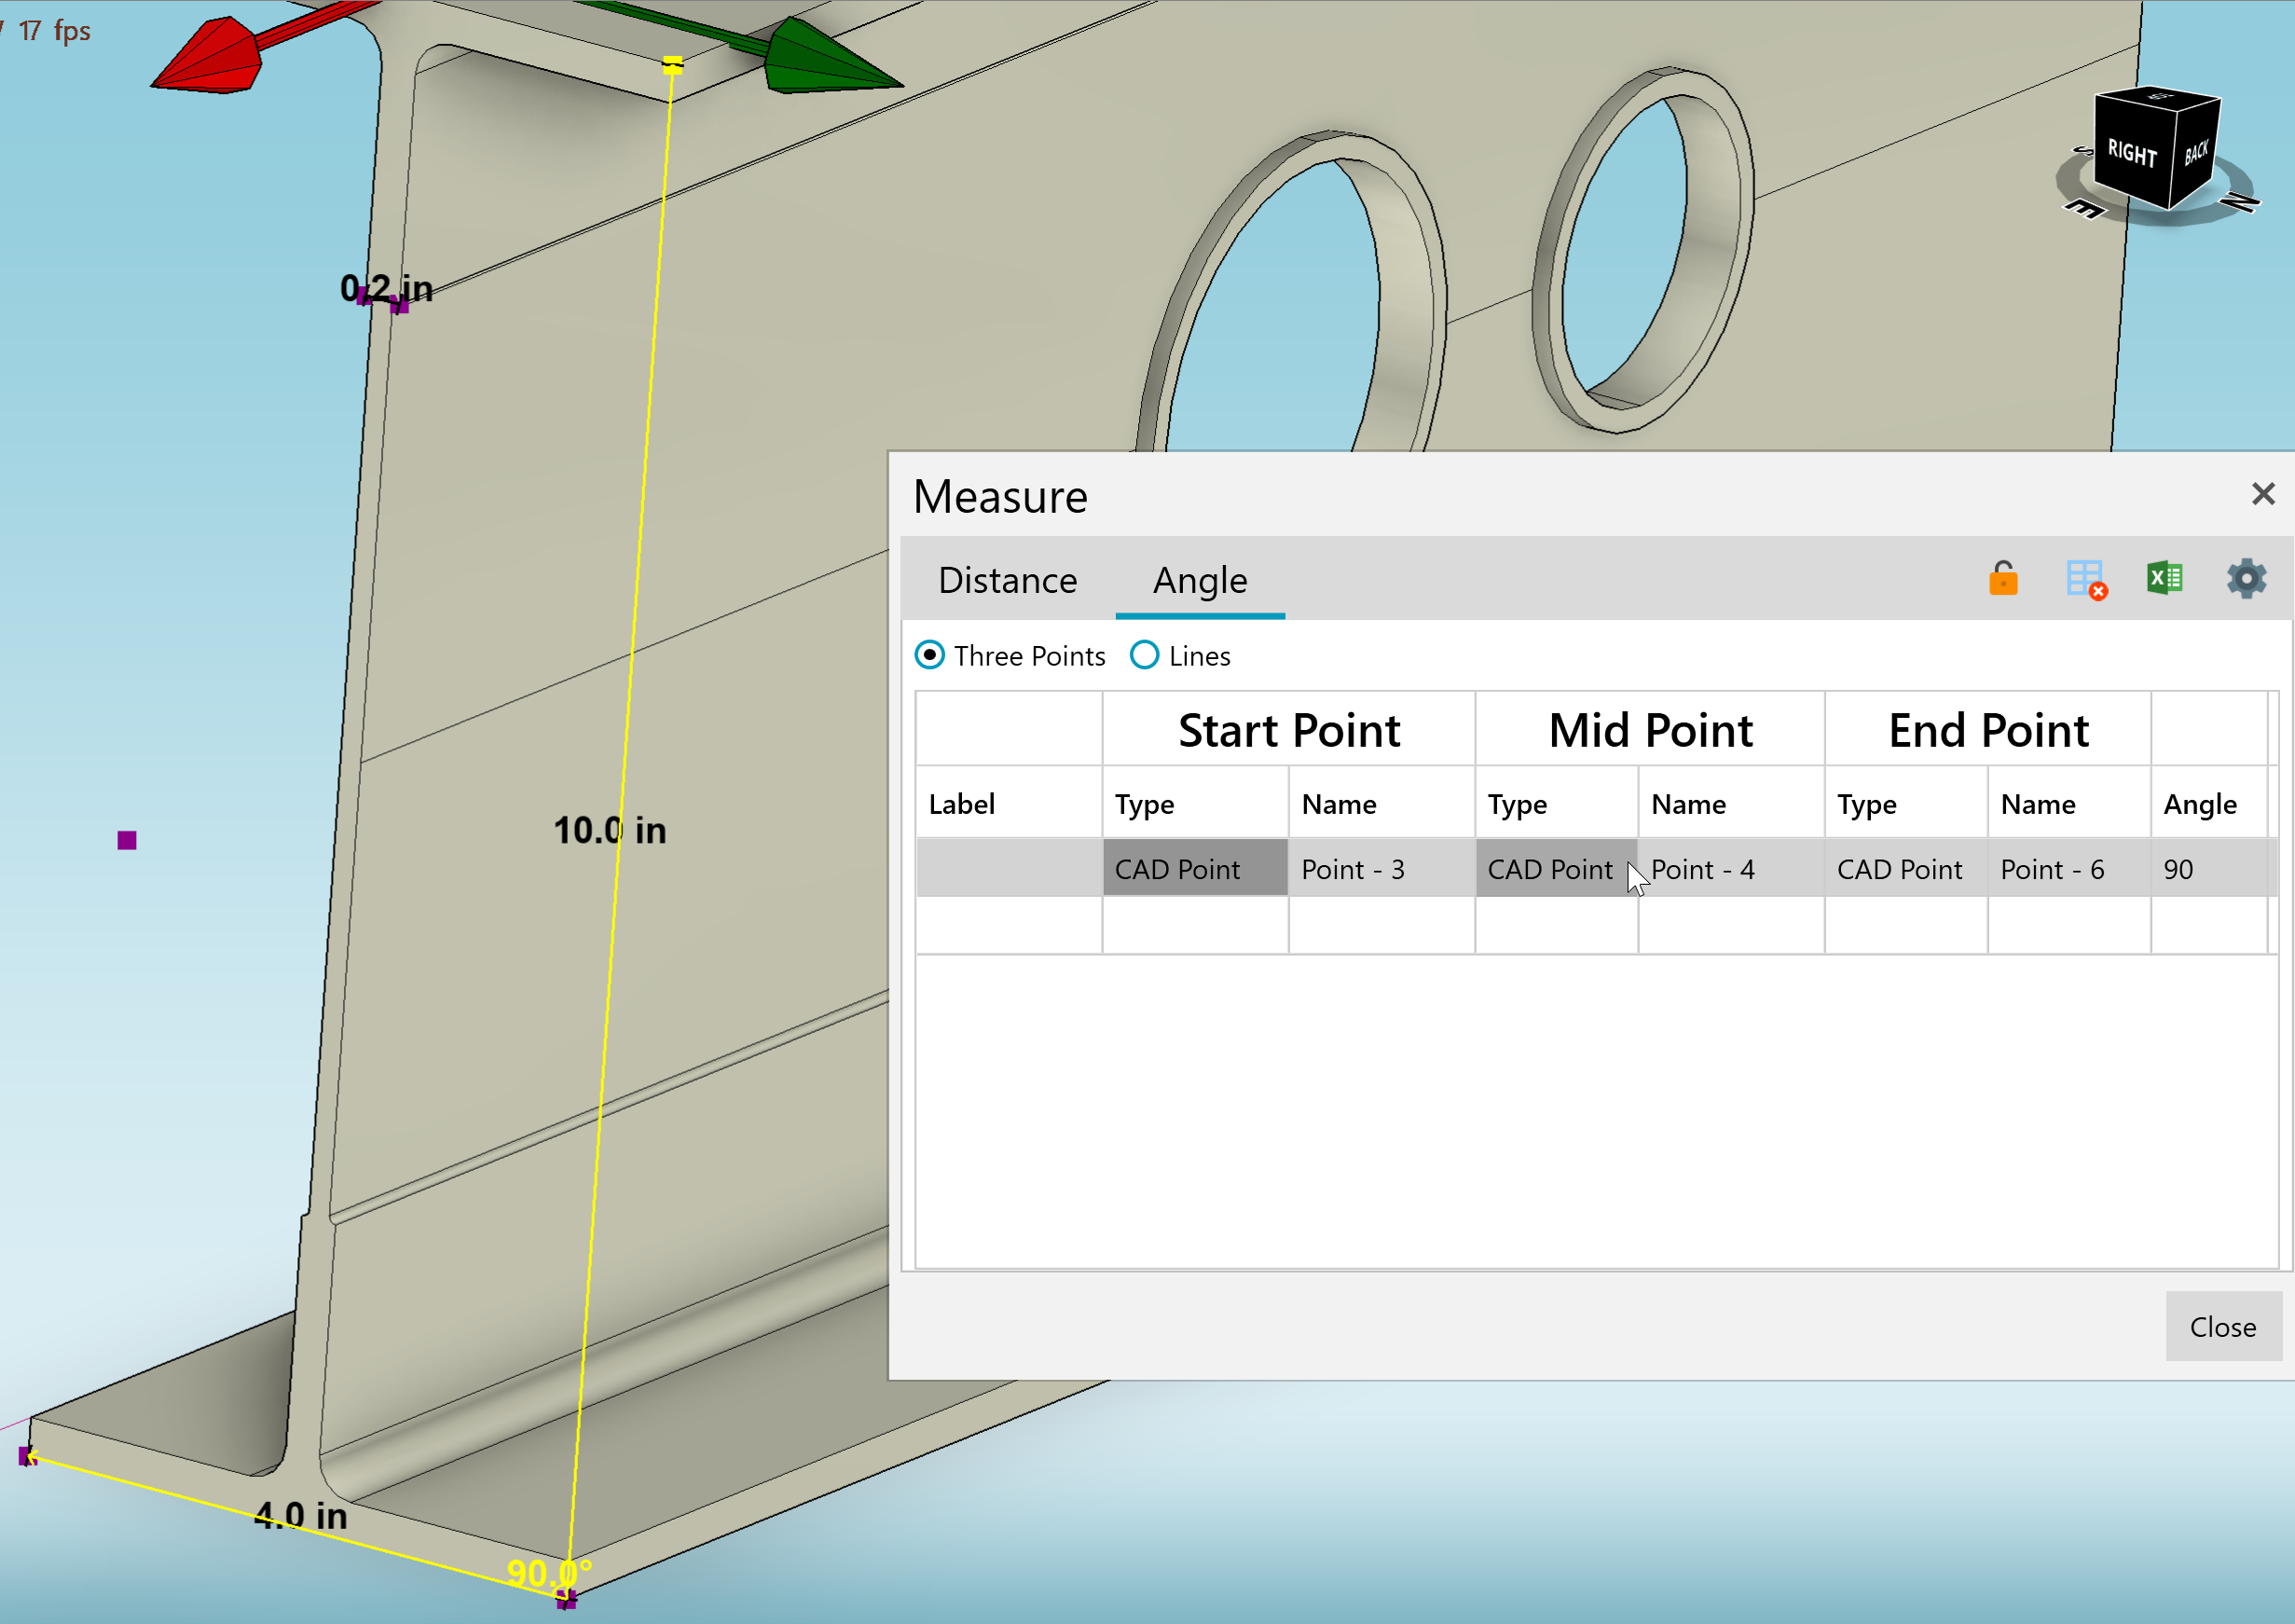The width and height of the screenshot is (2295, 1624).
Task: Click the BACK face of the view cube
Action: pyautogui.click(x=2196, y=153)
